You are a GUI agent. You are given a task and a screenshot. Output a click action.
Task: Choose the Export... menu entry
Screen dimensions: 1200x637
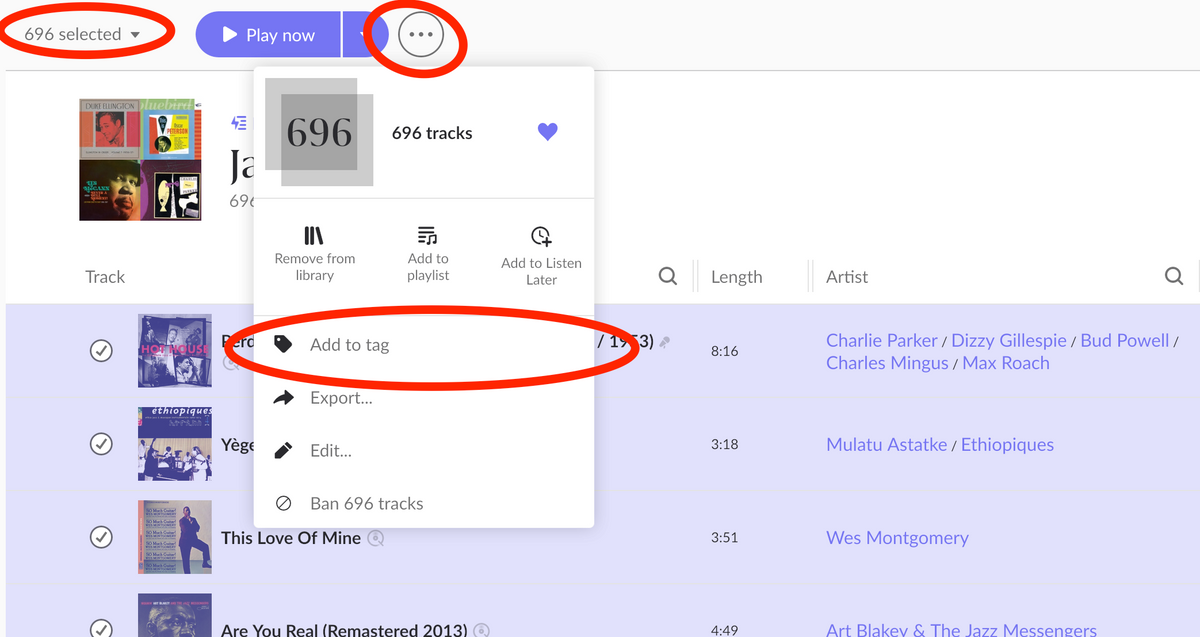(424, 398)
